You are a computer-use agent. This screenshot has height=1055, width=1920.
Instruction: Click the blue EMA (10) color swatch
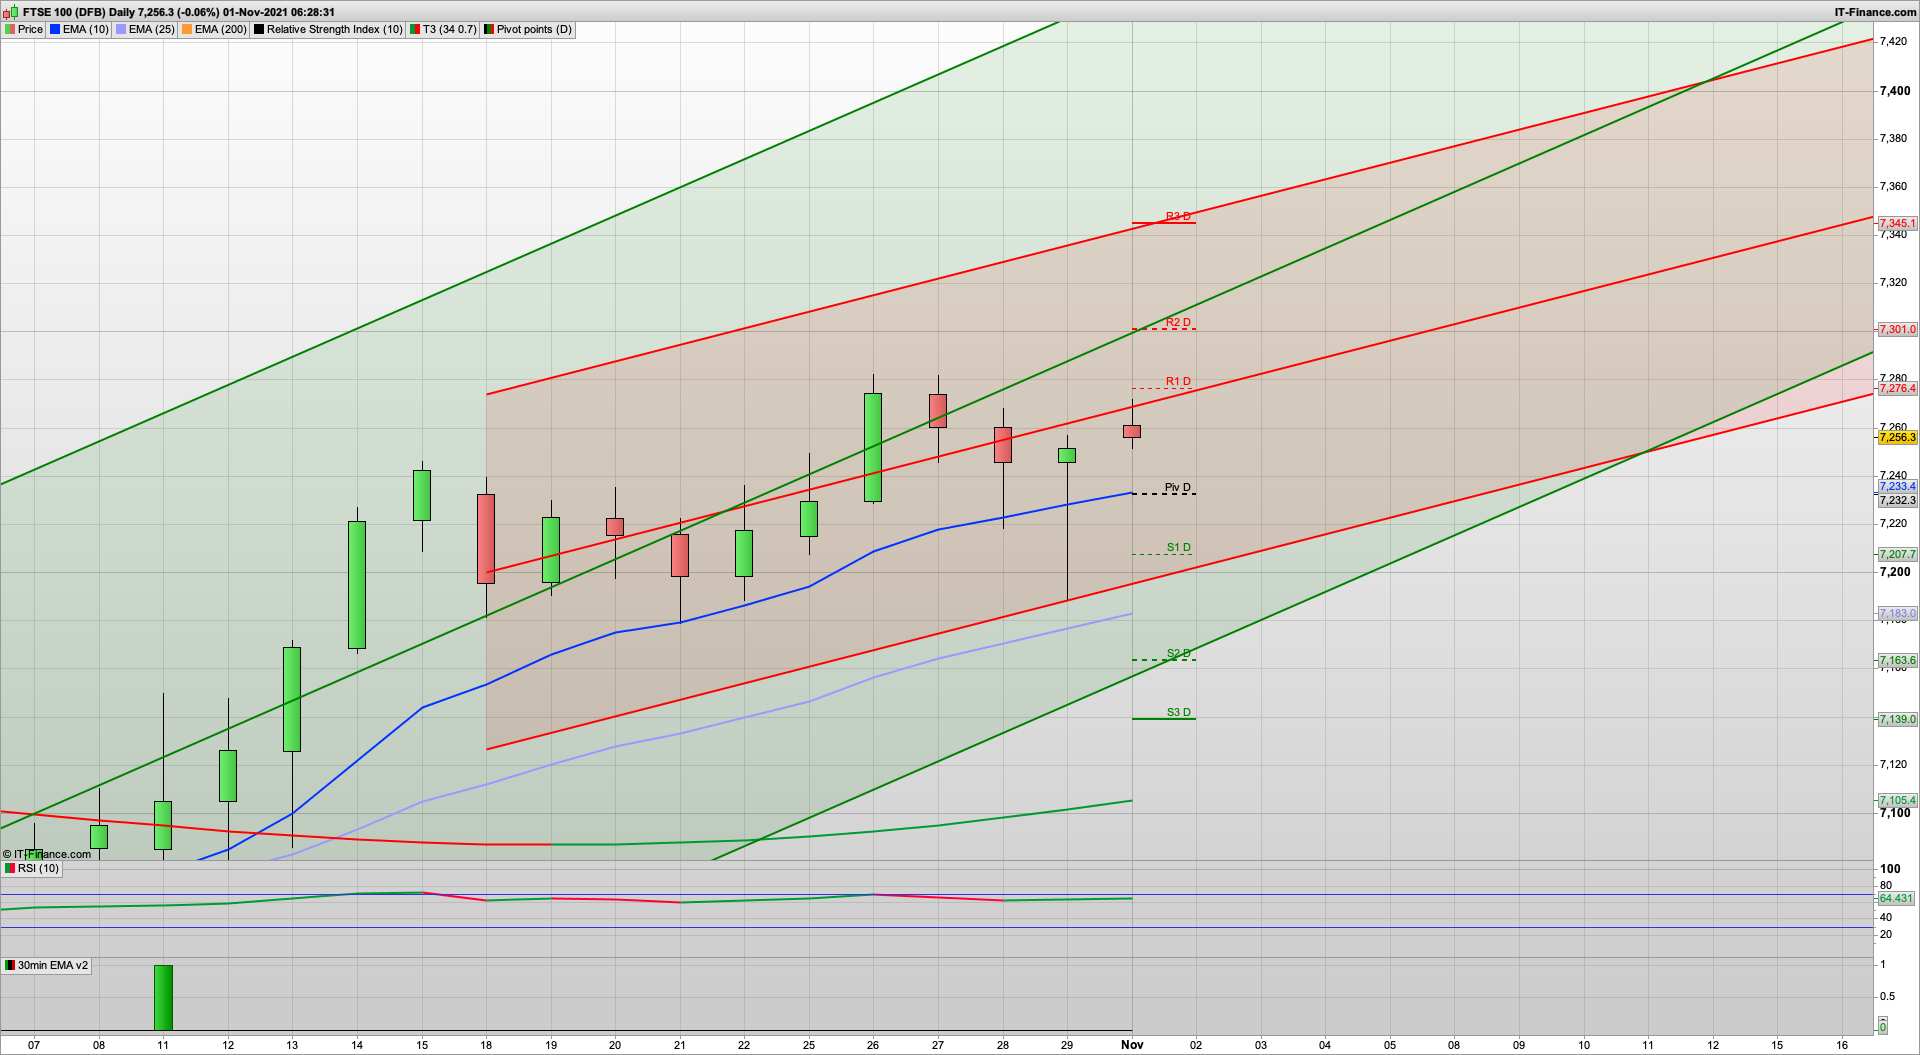pyautogui.click(x=55, y=29)
